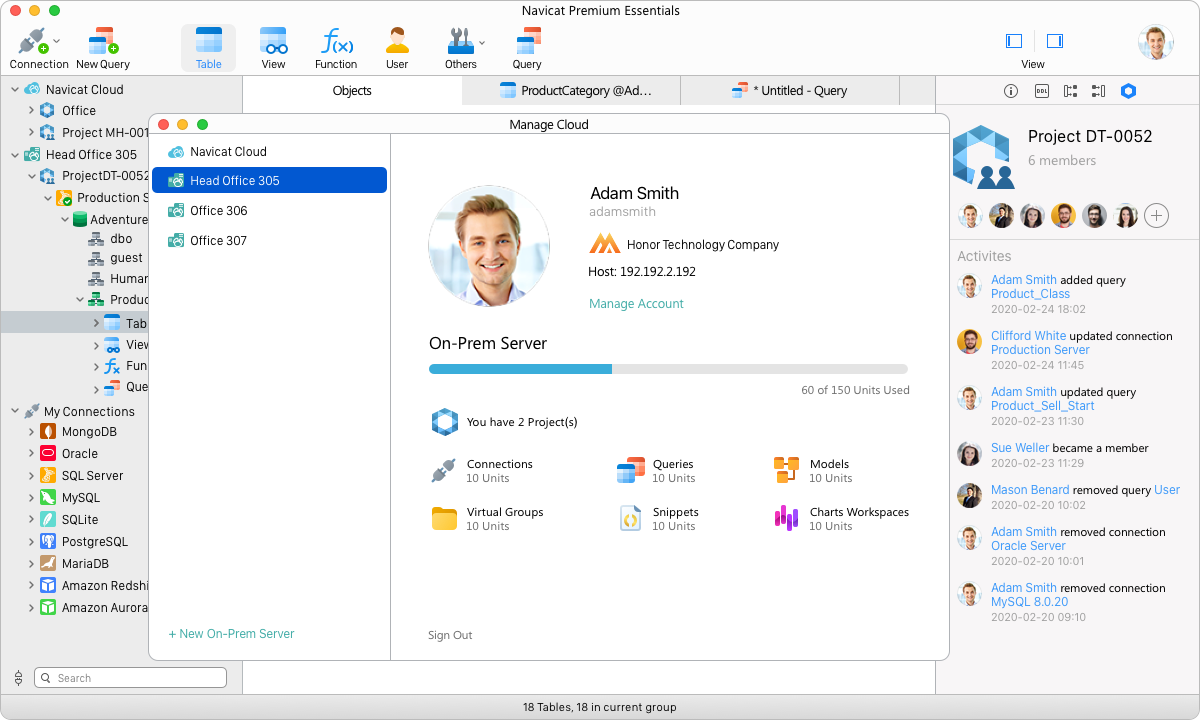
Task: Click the New Query toolbar icon
Action: [x=103, y=48]
